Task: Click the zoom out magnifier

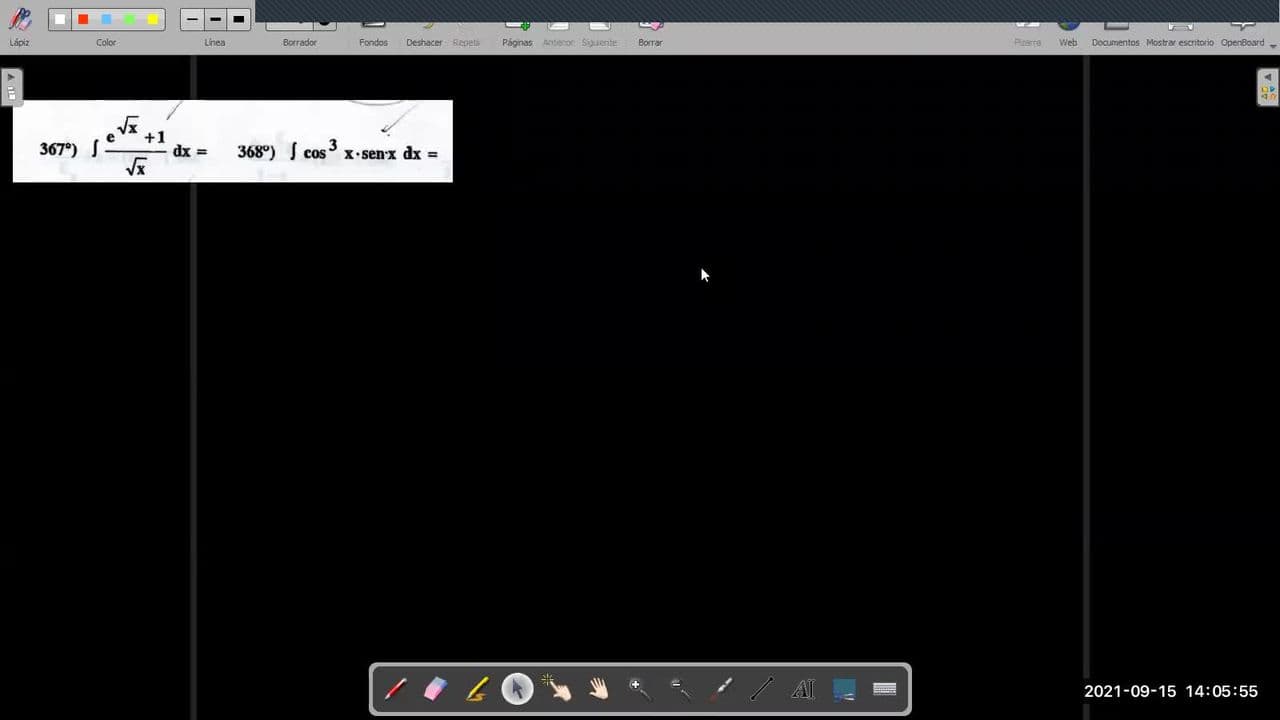Action: [x=680, y=689]
